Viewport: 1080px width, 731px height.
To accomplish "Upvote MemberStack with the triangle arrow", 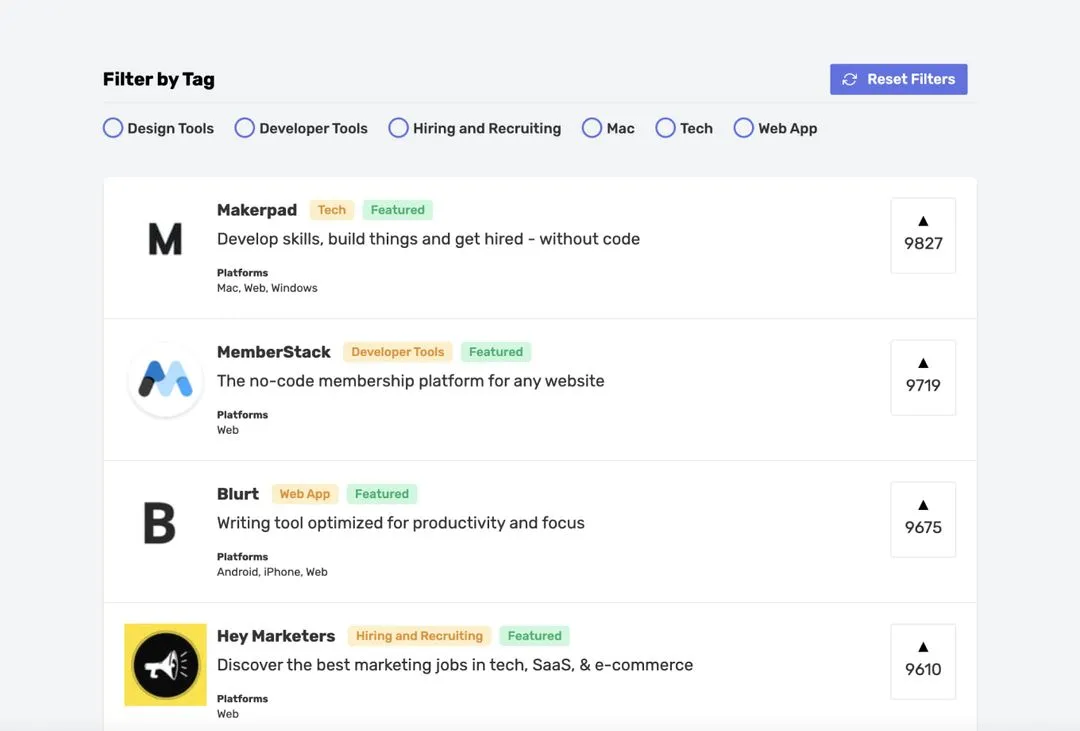I will (x=922, y=363).
